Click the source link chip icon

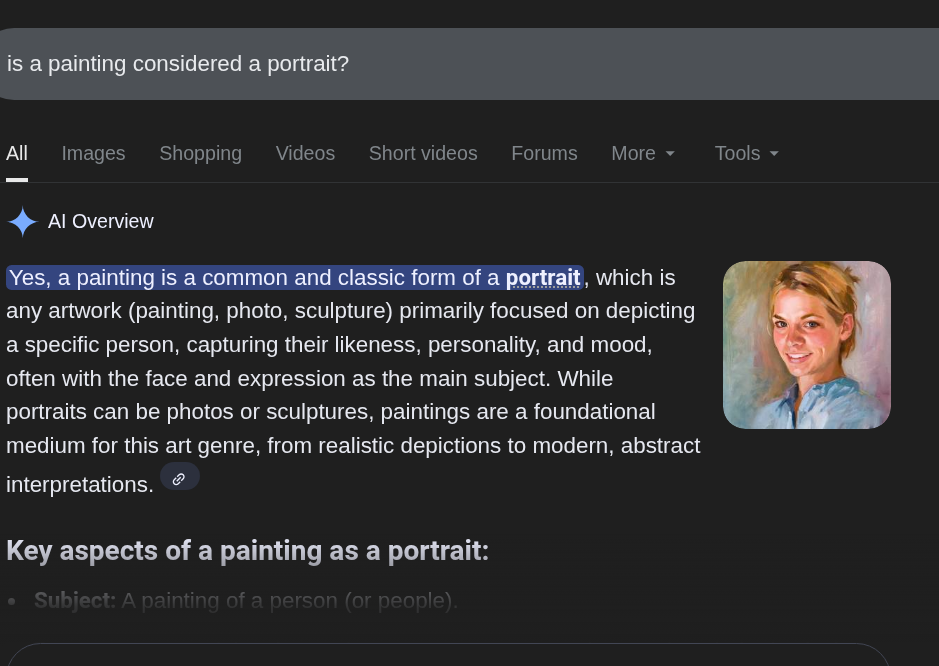click(x=179, y=478)
